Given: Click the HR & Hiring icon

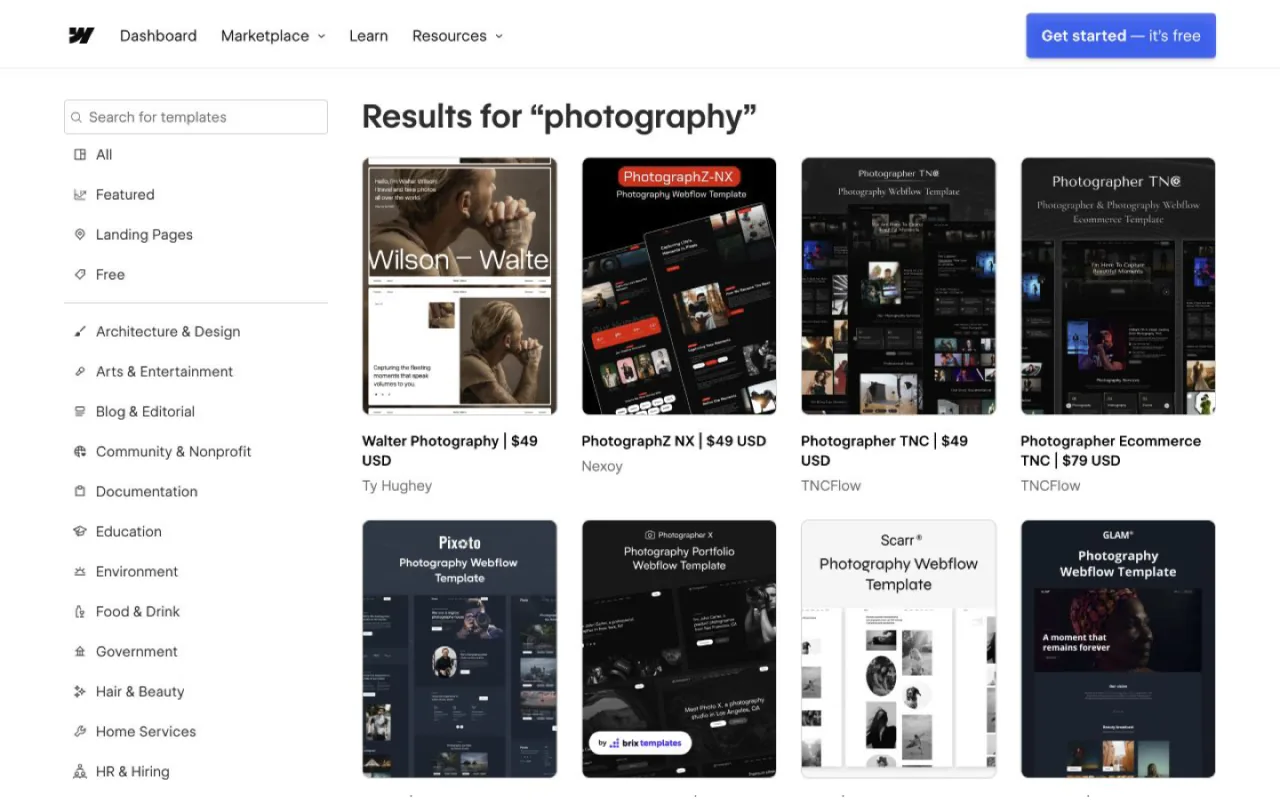Looking at the screenshot, I should coord(80,772).
